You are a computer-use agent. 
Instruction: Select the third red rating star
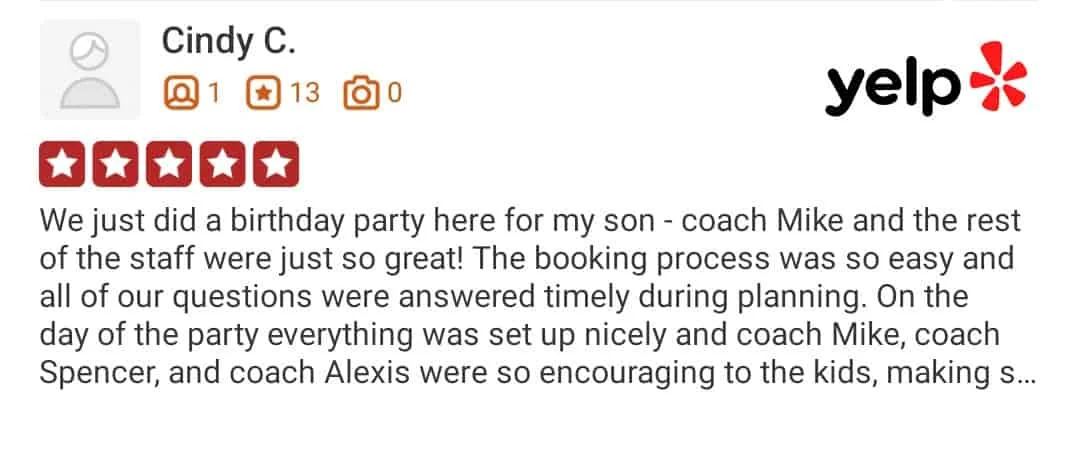pos(169,164)
